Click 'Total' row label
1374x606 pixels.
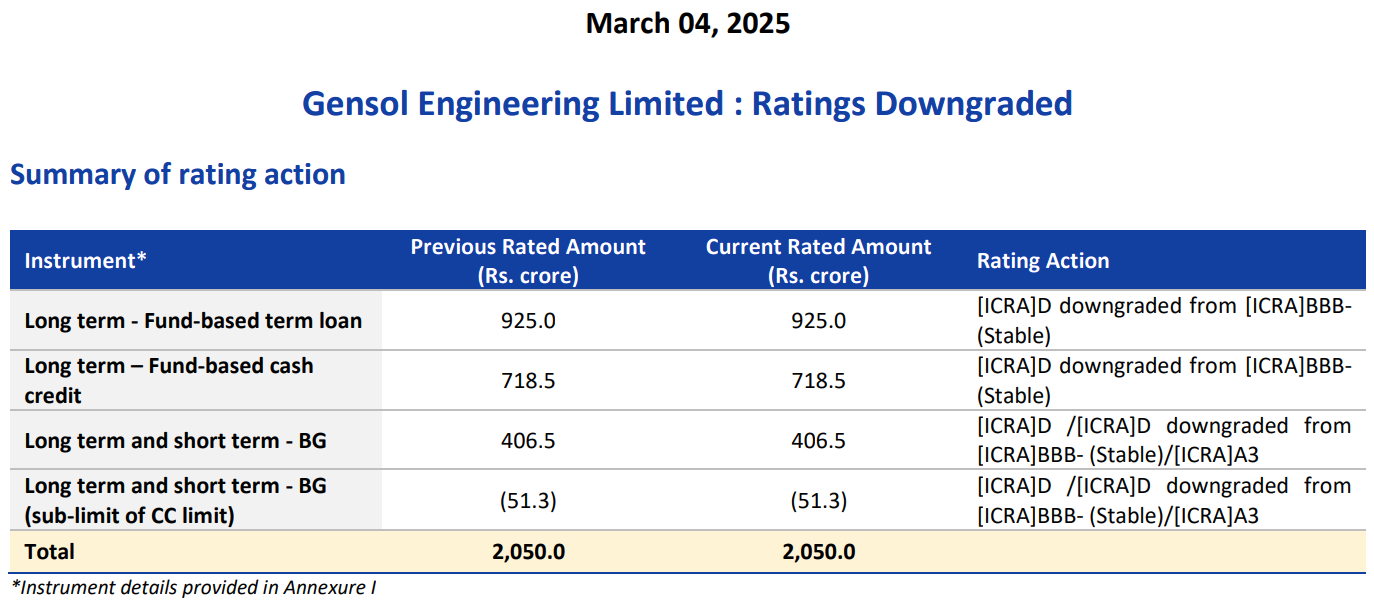[x=50, y=552]
